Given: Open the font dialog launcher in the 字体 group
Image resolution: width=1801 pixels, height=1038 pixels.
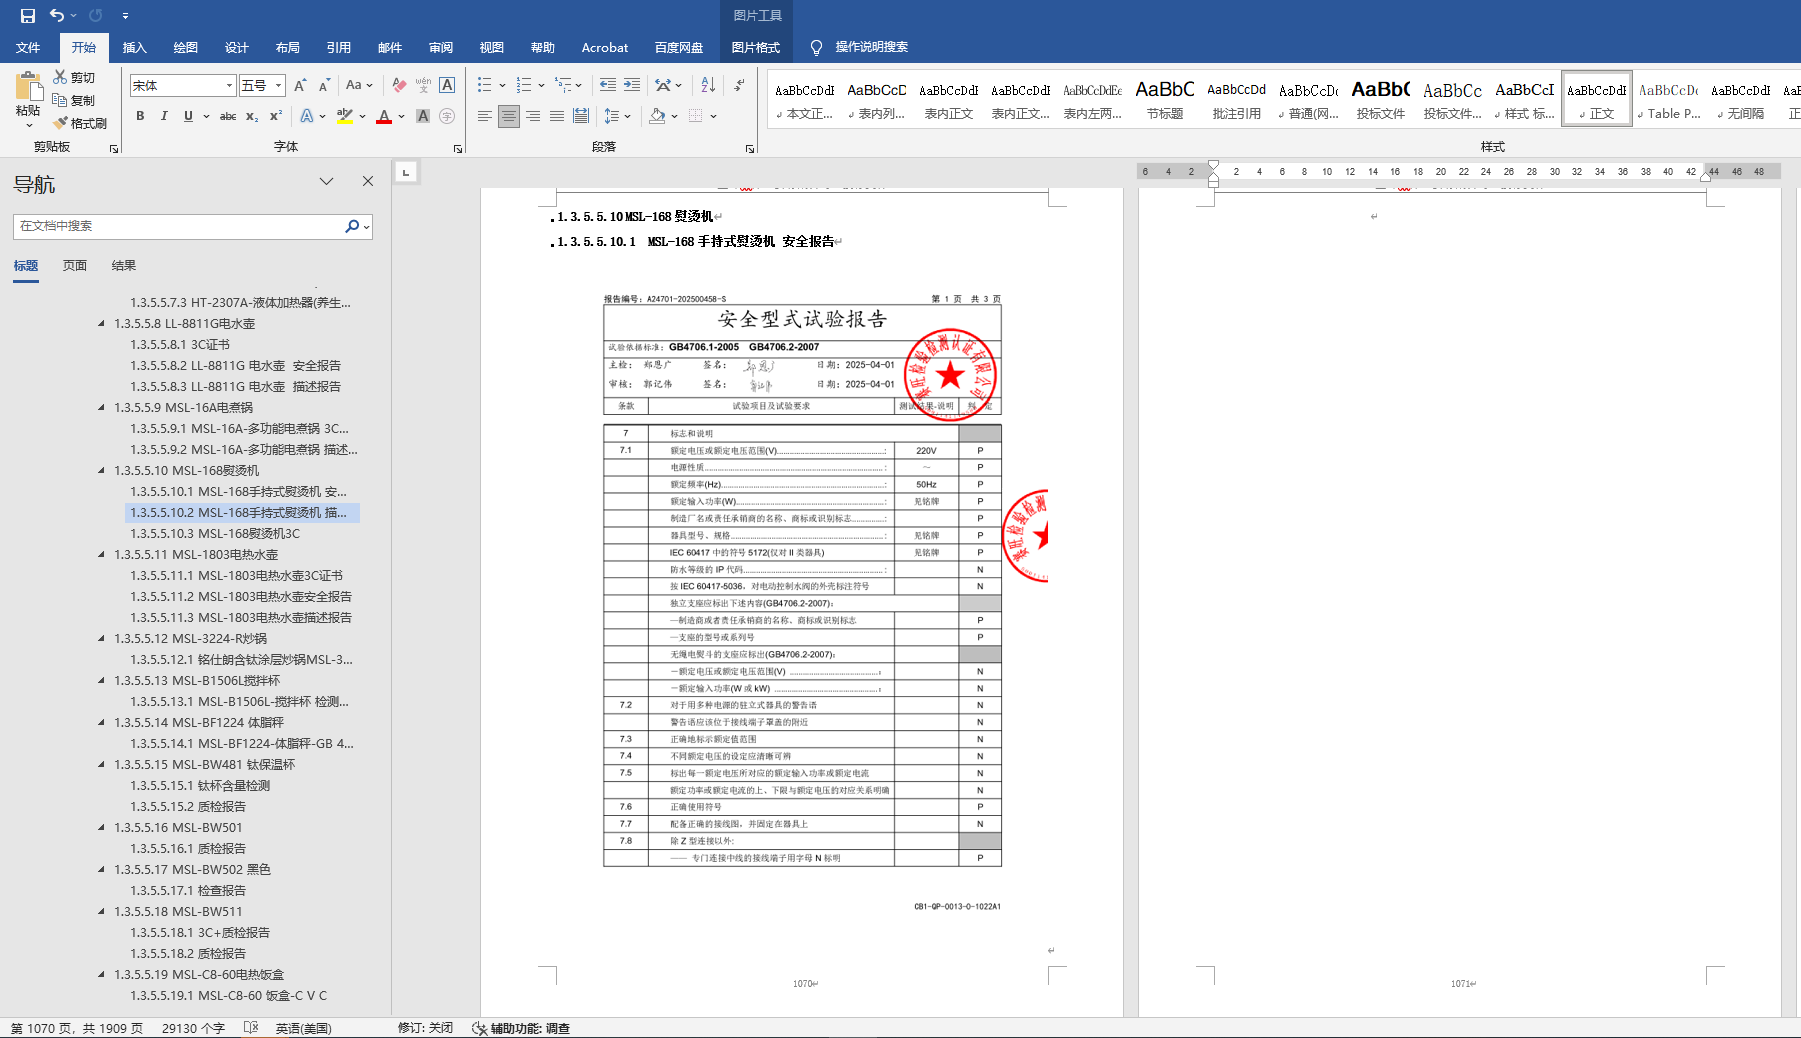Looking at the screenshot, I should coord(458,149).
